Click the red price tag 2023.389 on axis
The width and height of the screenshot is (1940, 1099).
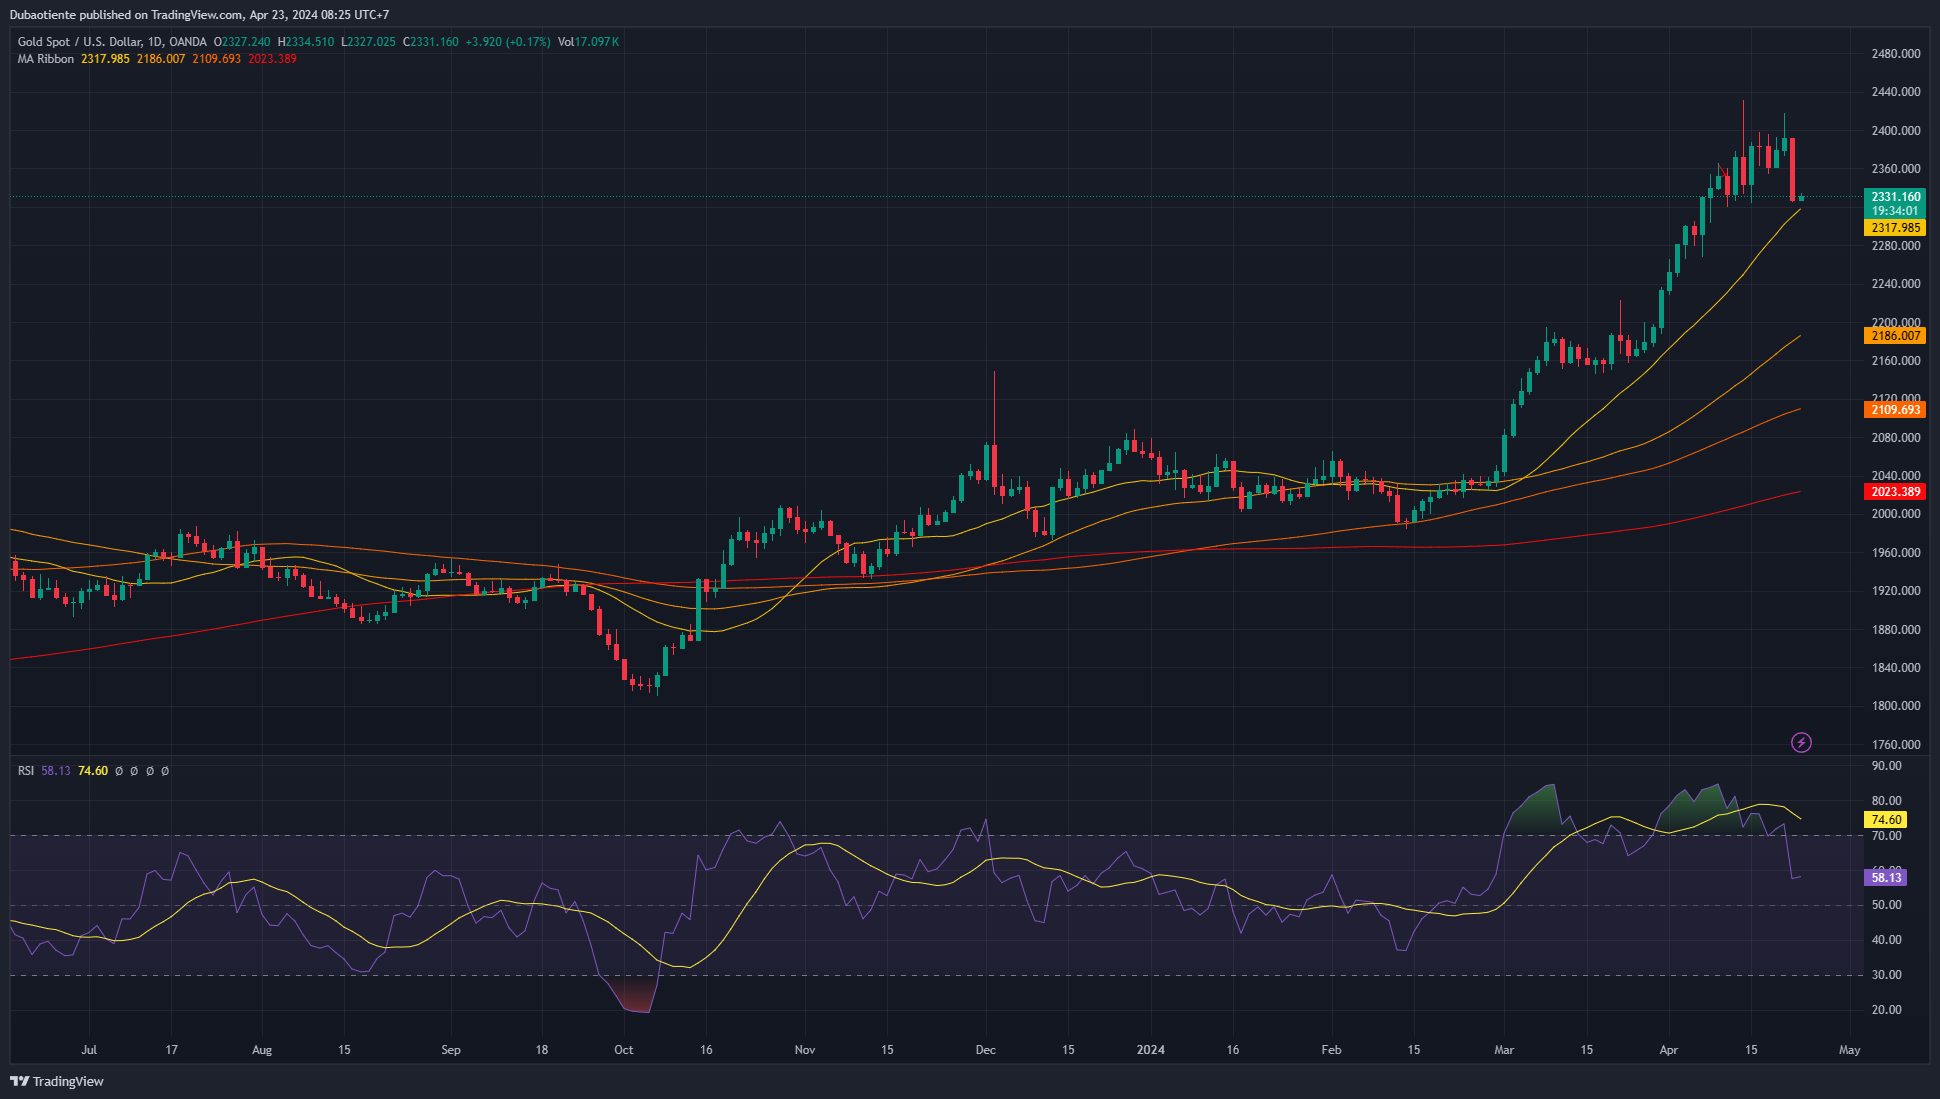1895,492
